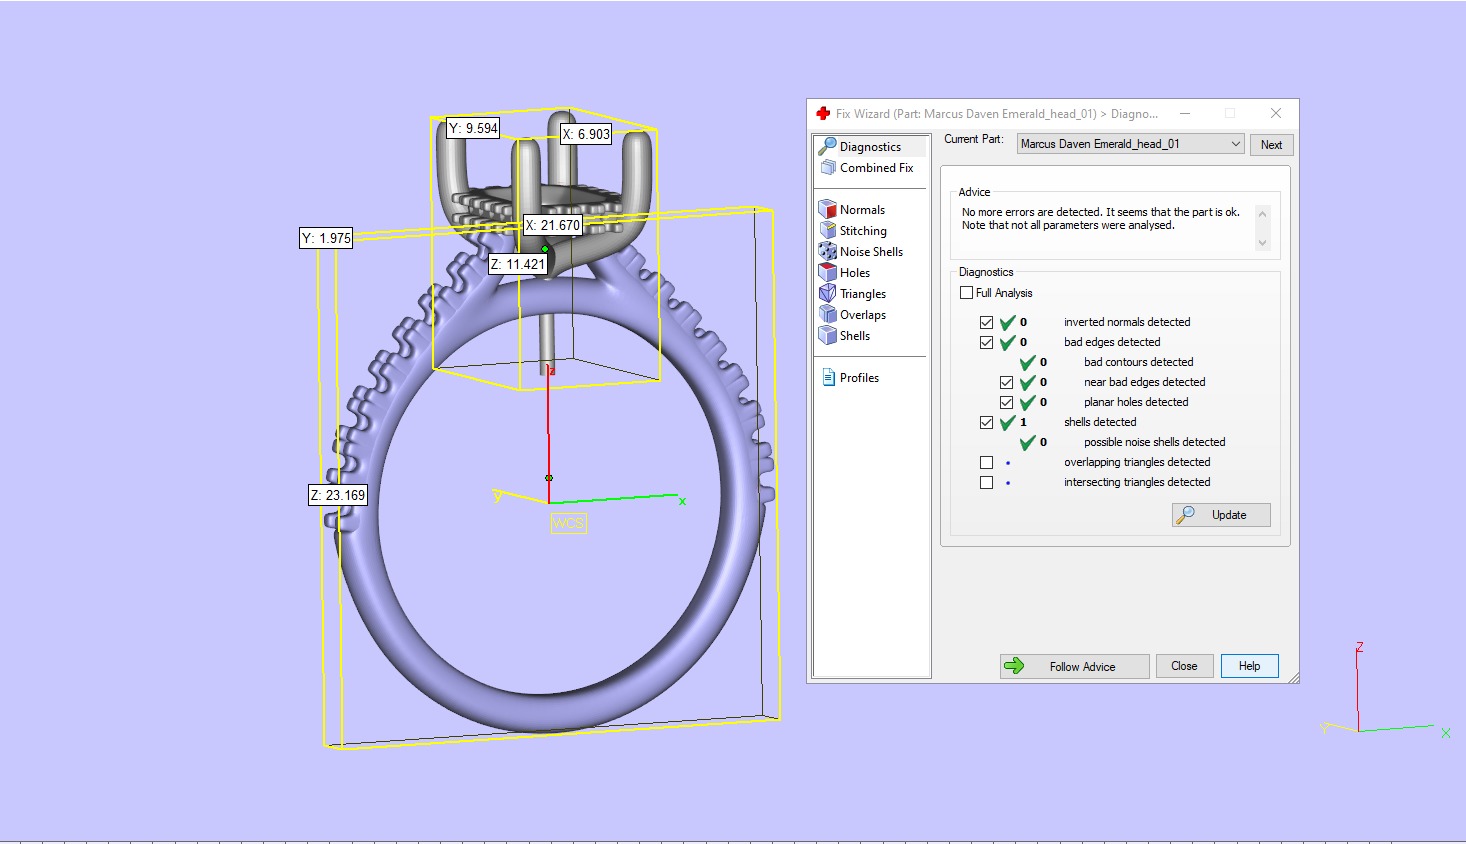This screenshot has height=844, width=1466.
Task: Click the 'bad contours detected' text
Action: (1139, 362)
